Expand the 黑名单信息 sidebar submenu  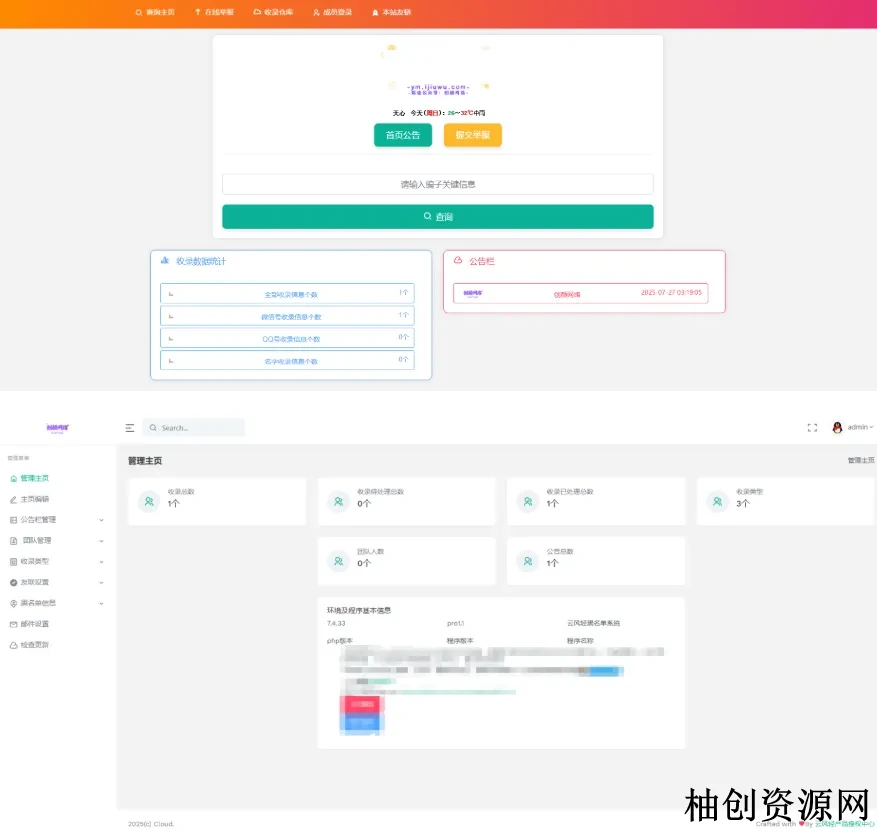(55, 603)
